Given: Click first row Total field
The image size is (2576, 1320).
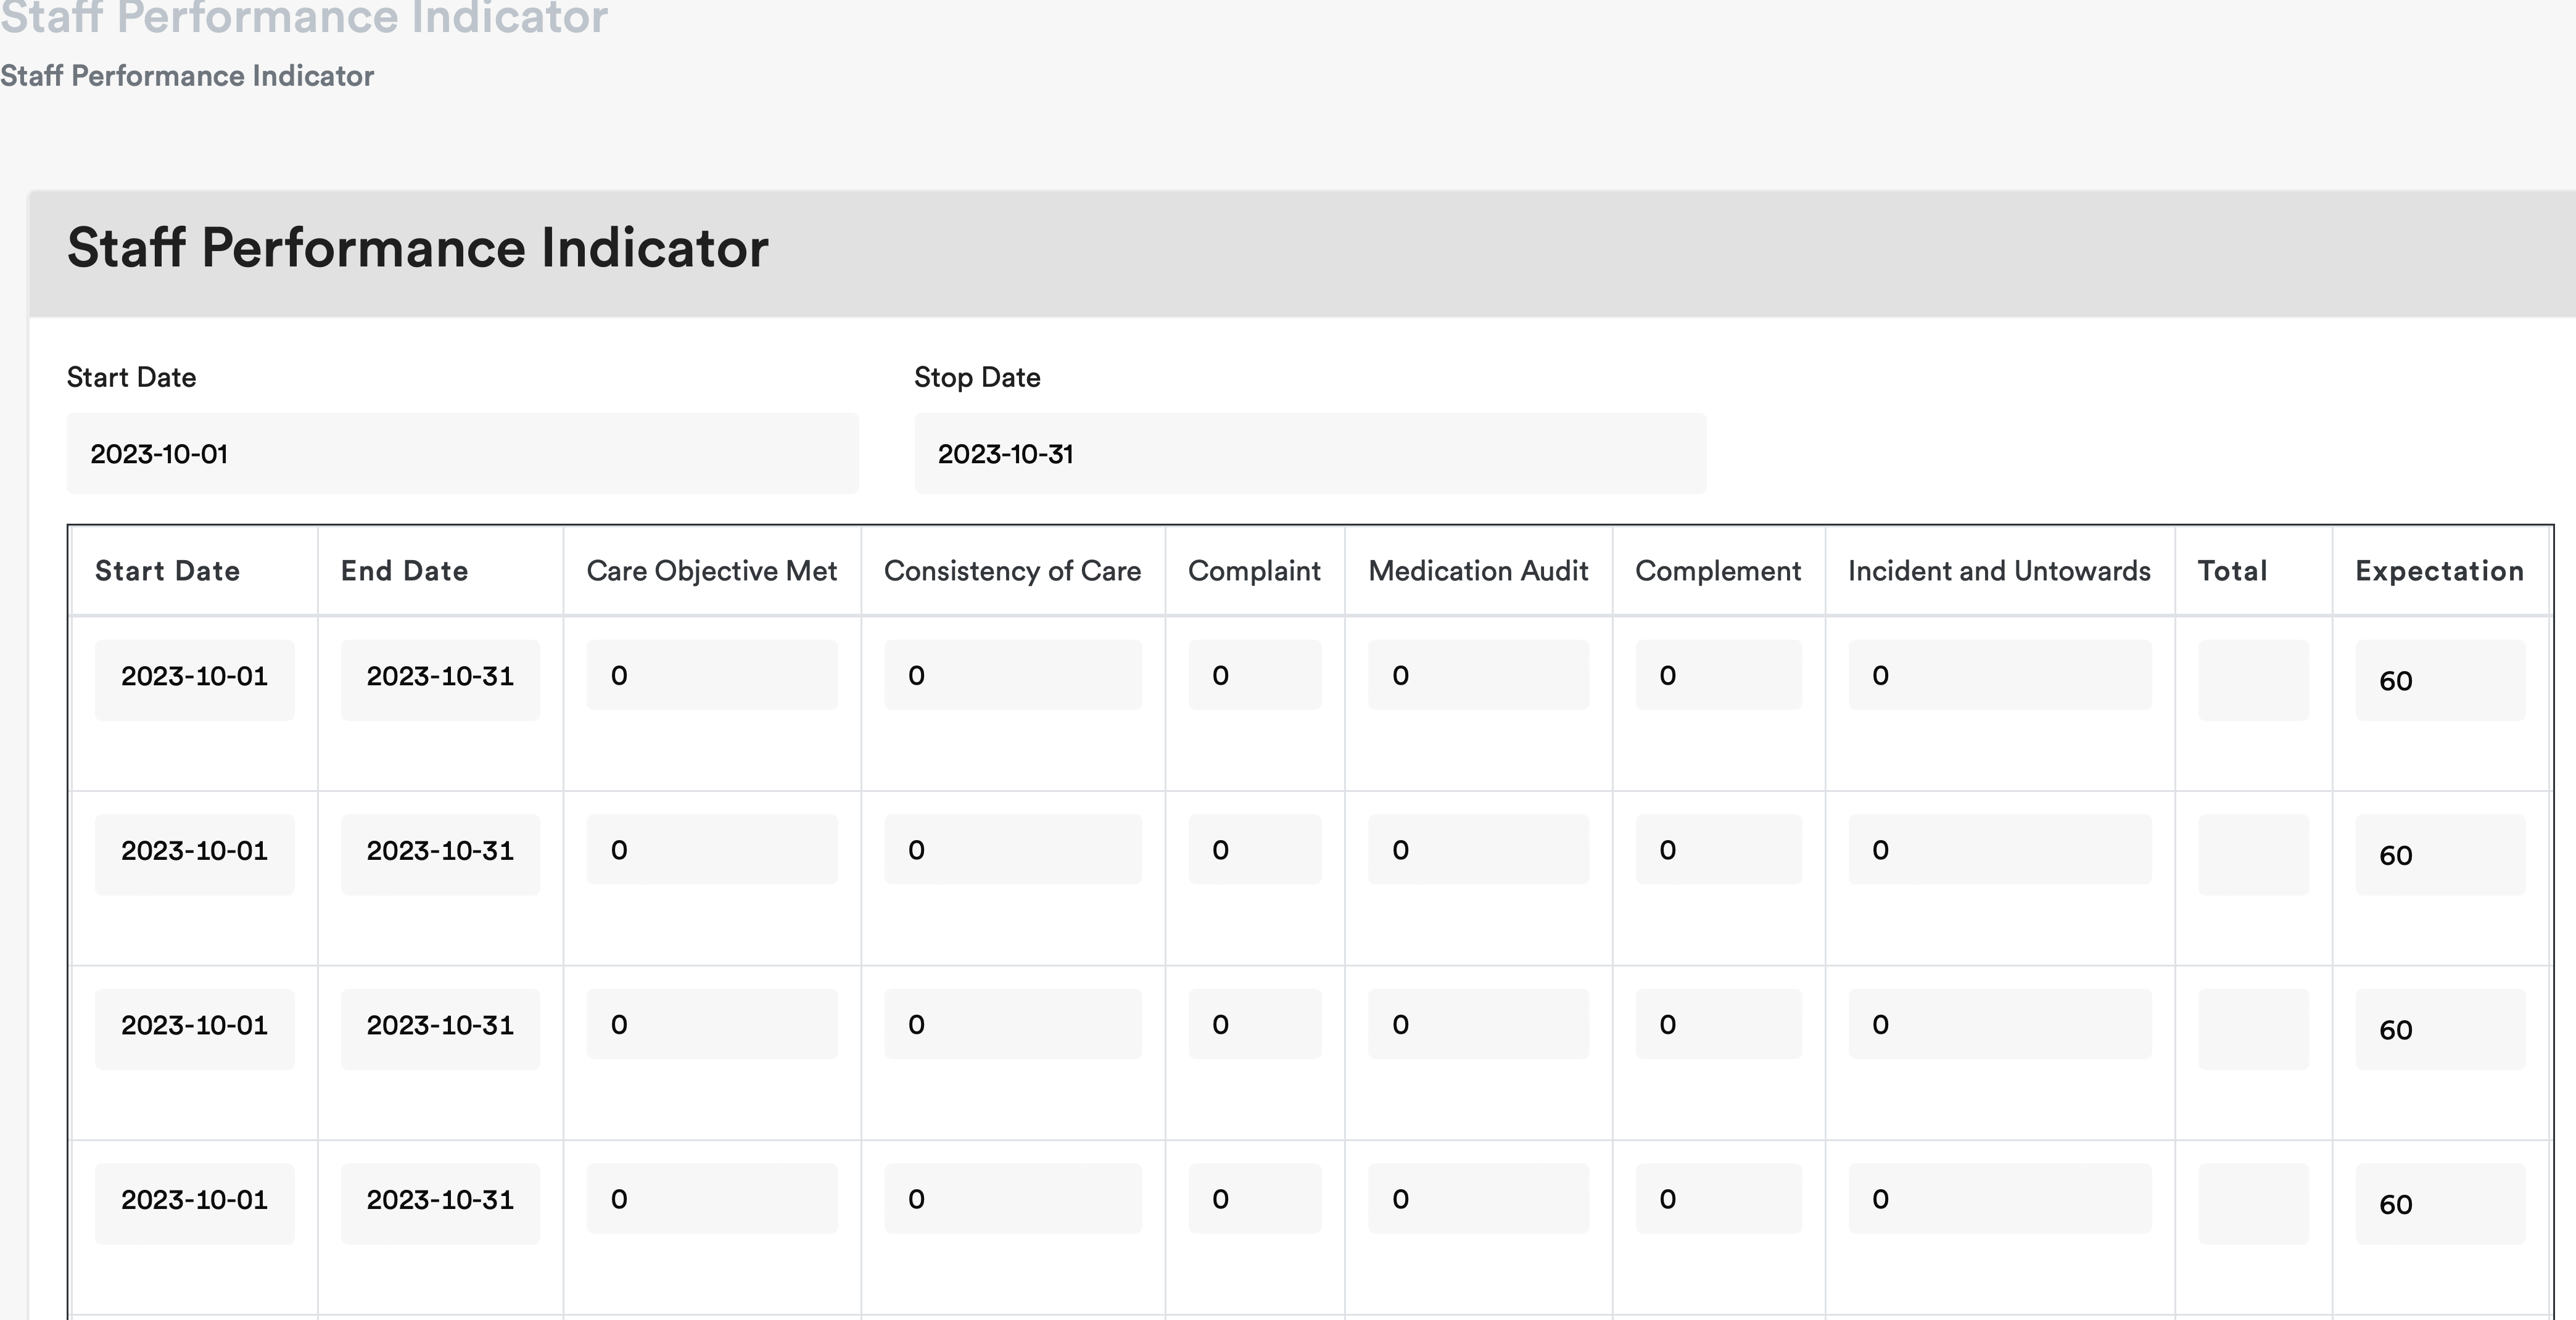Looking at the screenshot, I should pyautogui.click(x=2253, y=680).
